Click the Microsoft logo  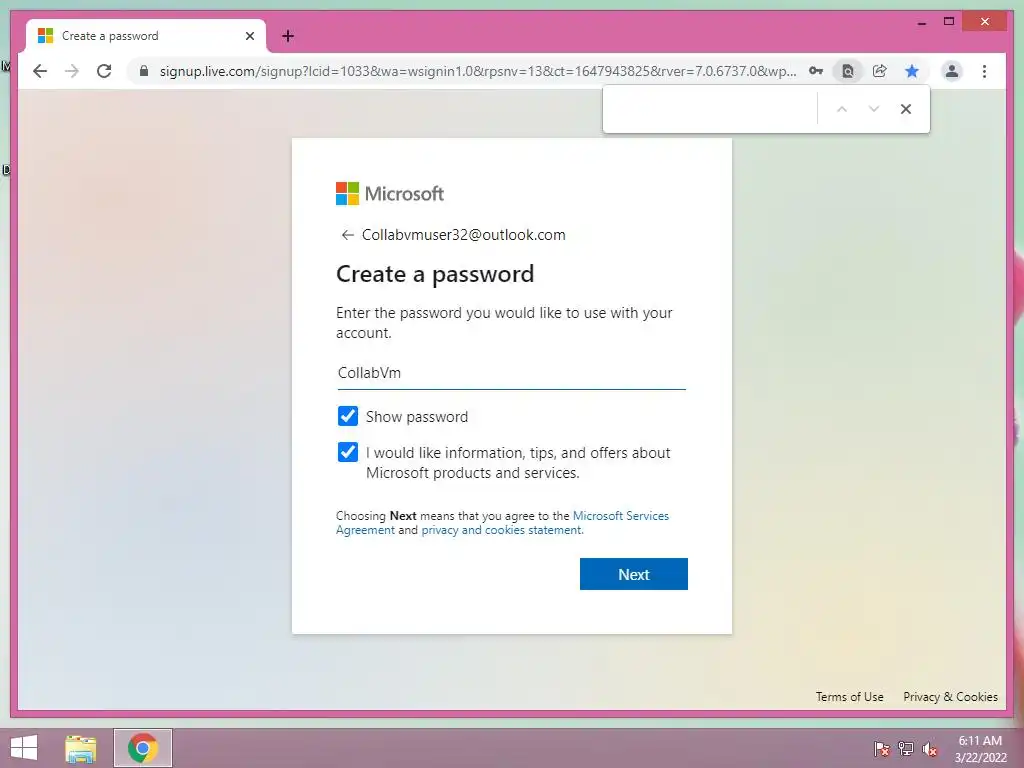tap(390, 193)
